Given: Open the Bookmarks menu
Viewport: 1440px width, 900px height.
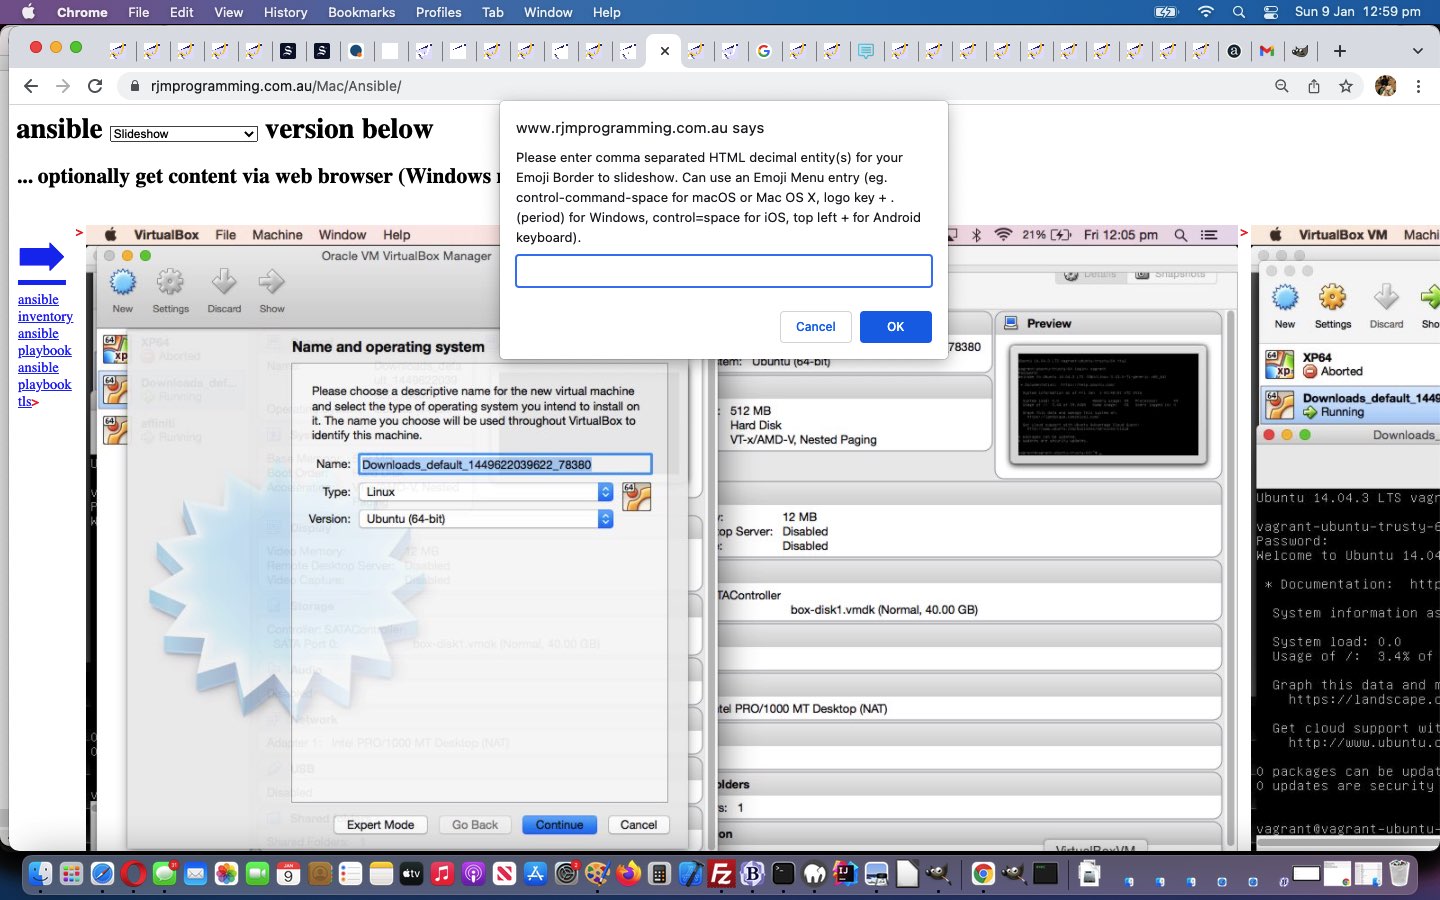Looking at the screenshot, I should [361, 12].
